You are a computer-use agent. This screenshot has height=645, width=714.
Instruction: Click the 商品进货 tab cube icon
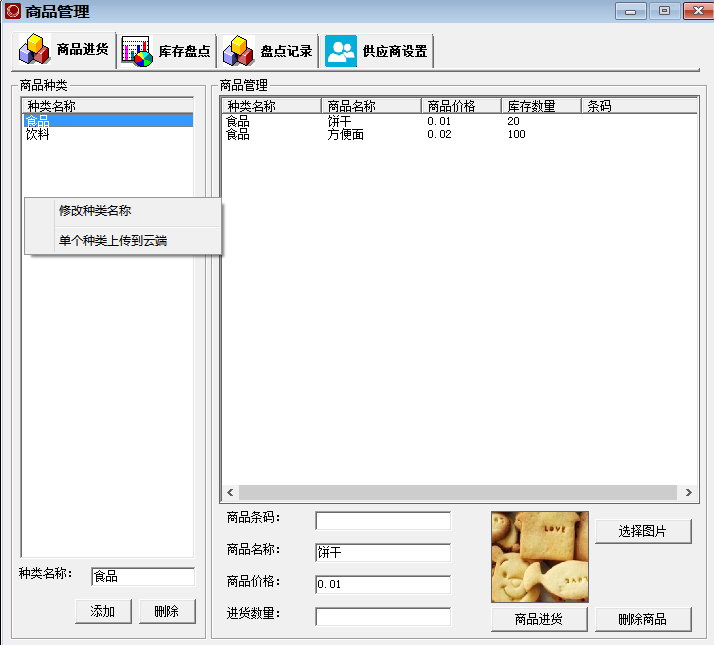(x=35, y=50)
